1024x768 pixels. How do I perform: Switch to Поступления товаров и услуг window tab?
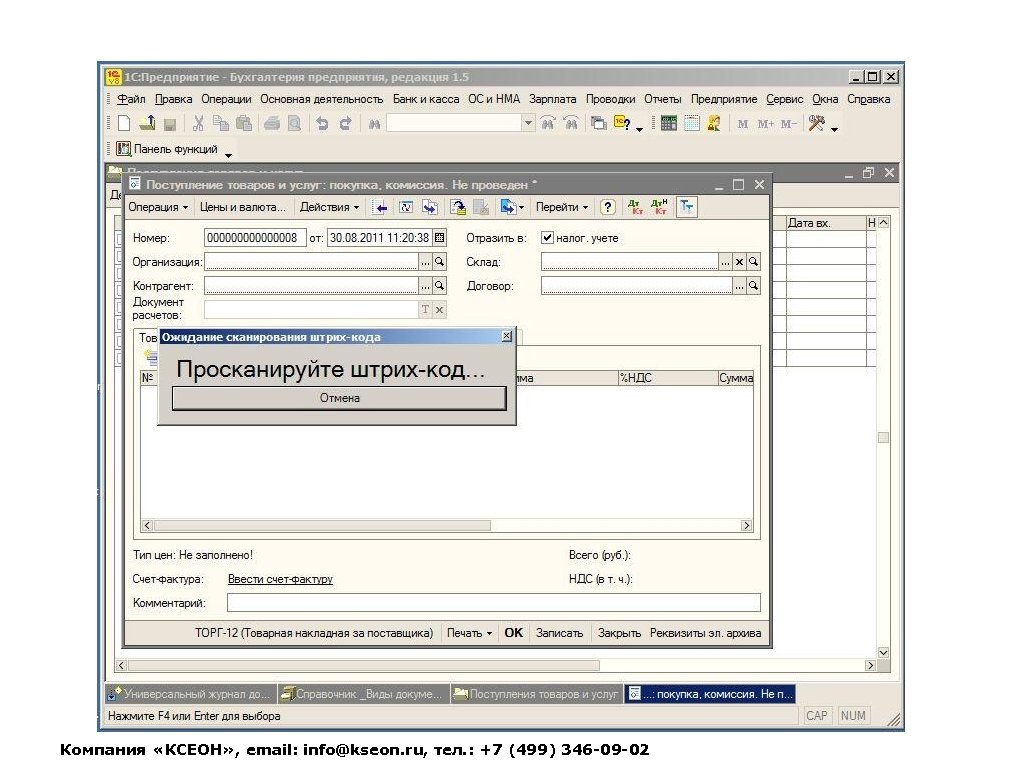point(536,694)
